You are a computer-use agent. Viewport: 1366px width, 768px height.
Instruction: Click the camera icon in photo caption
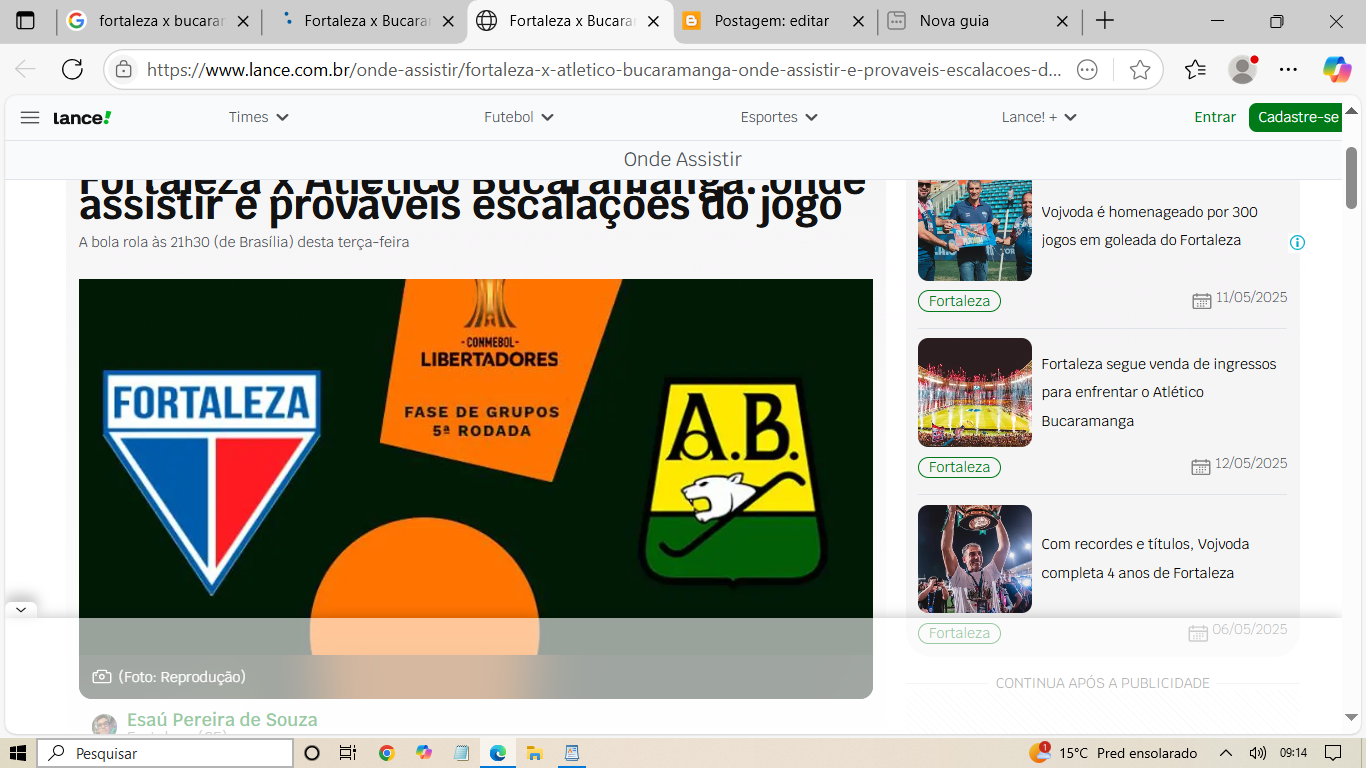pos(101,677)
